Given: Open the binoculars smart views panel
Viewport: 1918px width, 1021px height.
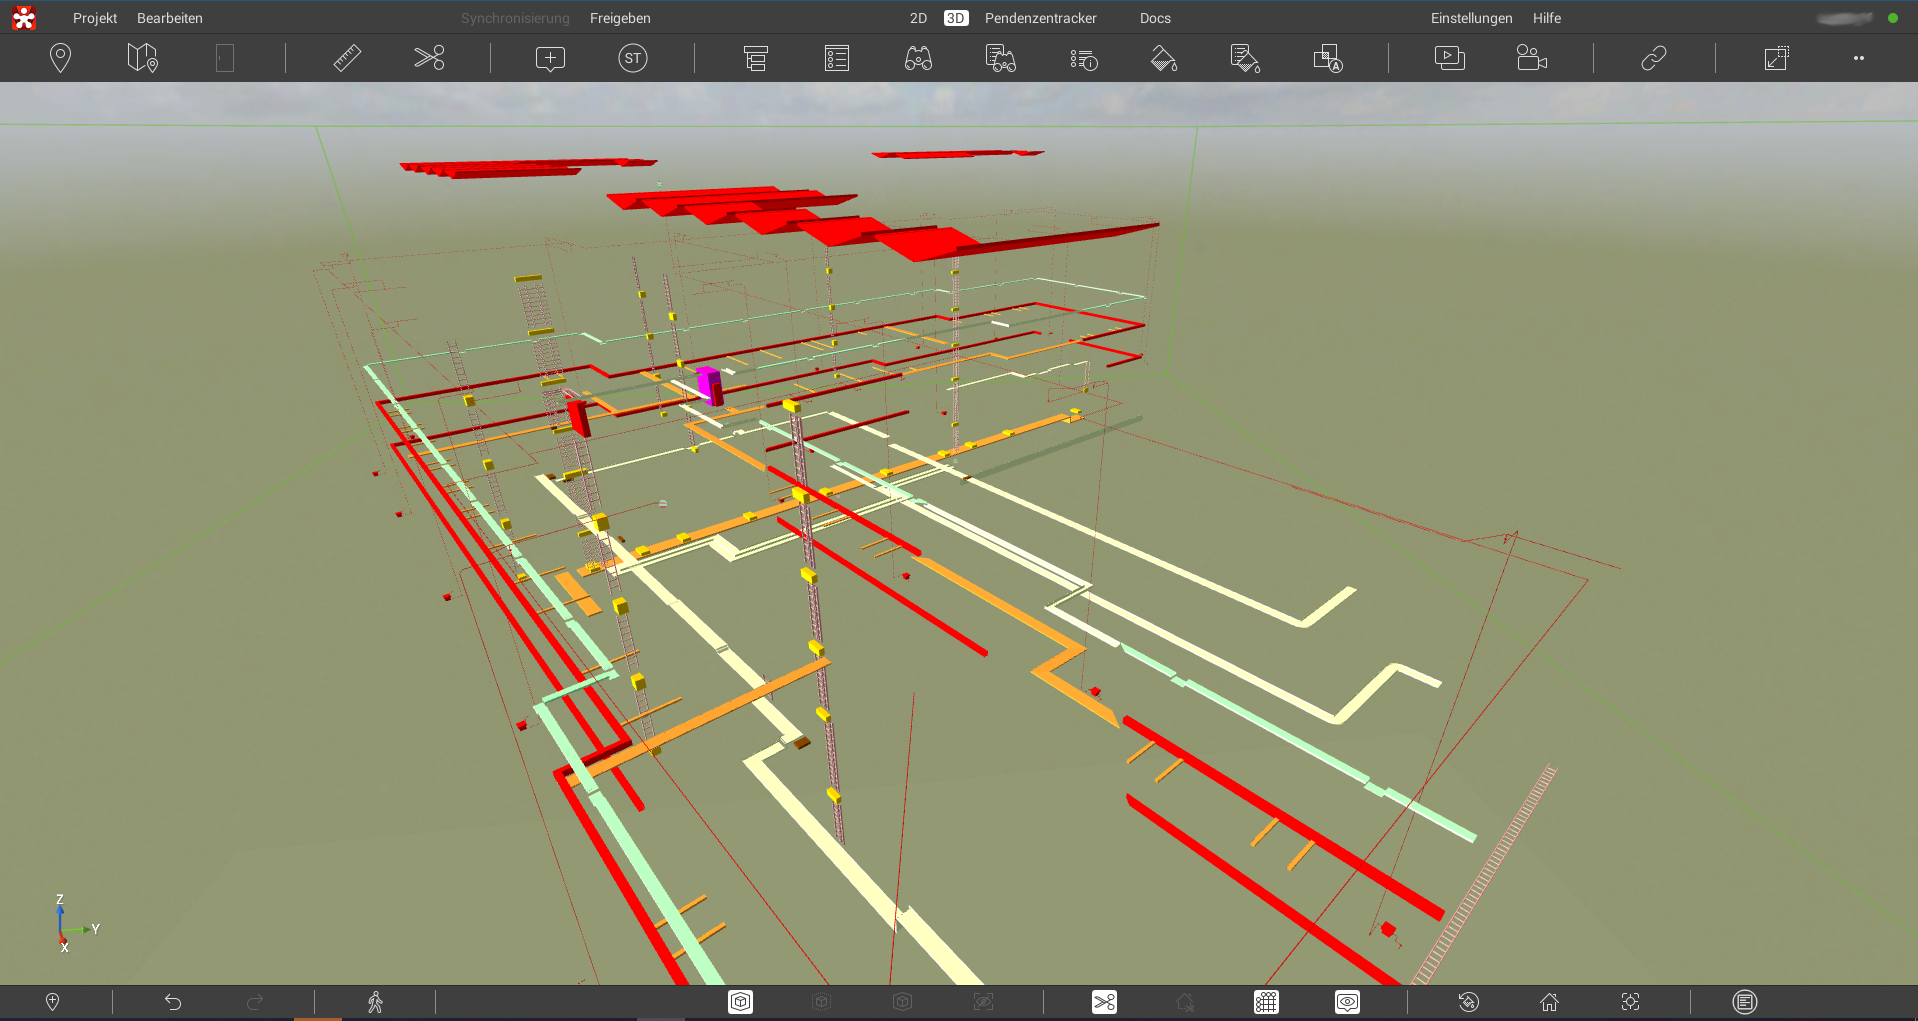Looking at the screenshot, I should 918,58.
